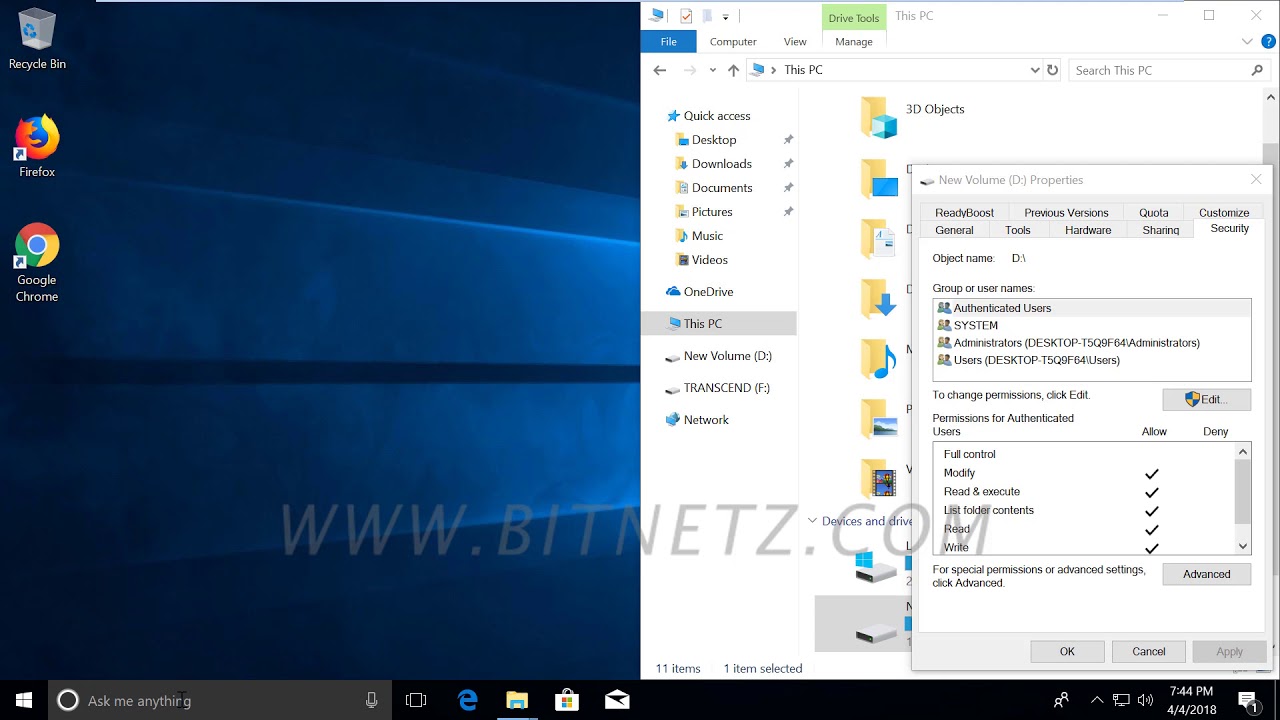The image size is (1280, 720).
Task: Launch Firefox from the desktop shortcut
Action: (37, 147)
